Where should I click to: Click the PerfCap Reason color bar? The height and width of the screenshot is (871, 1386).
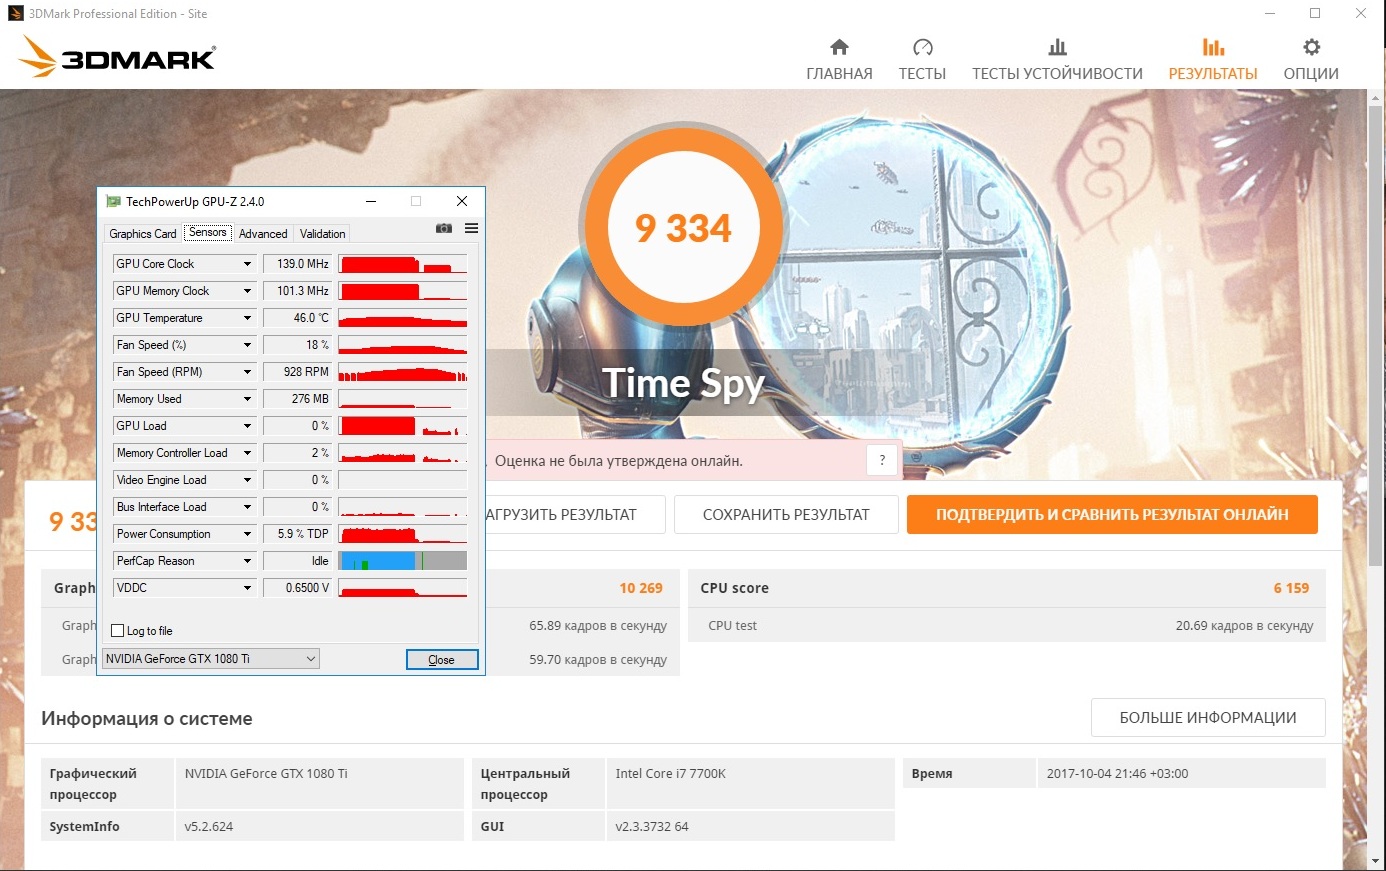click(x=403, y=561)
